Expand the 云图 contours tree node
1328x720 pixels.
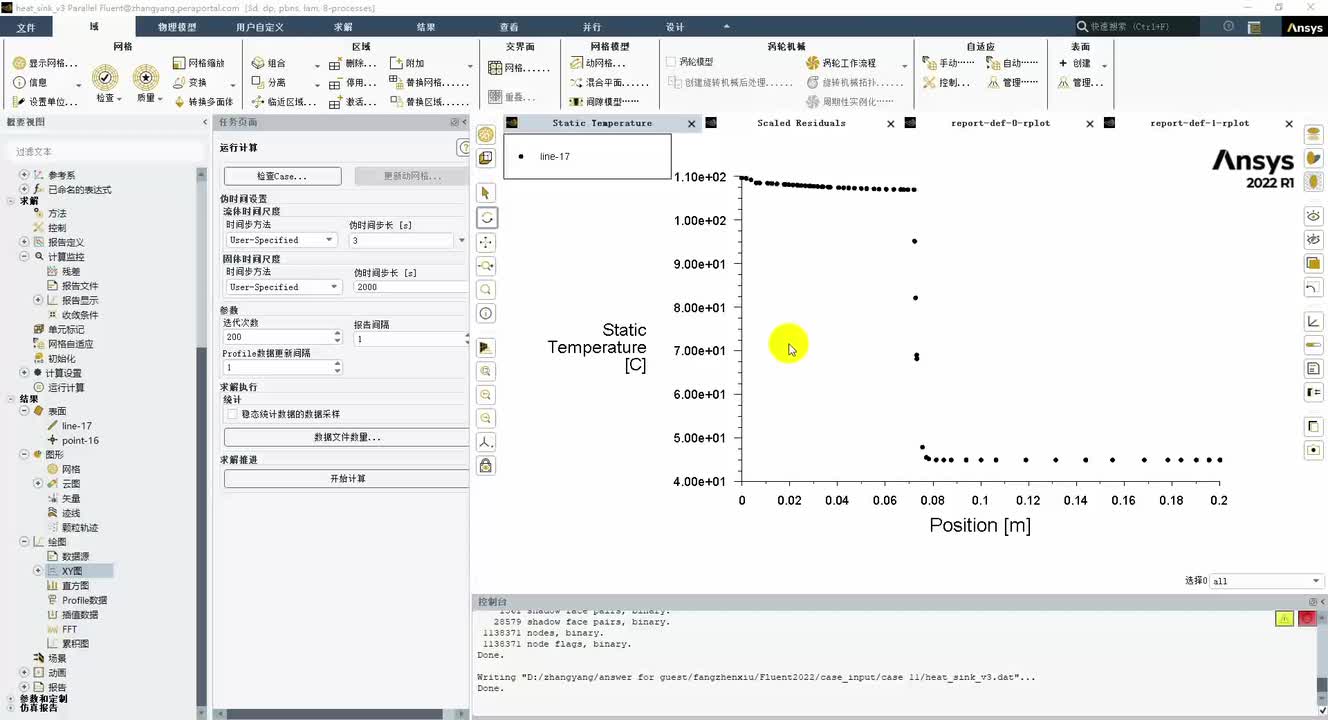point(39,484)
